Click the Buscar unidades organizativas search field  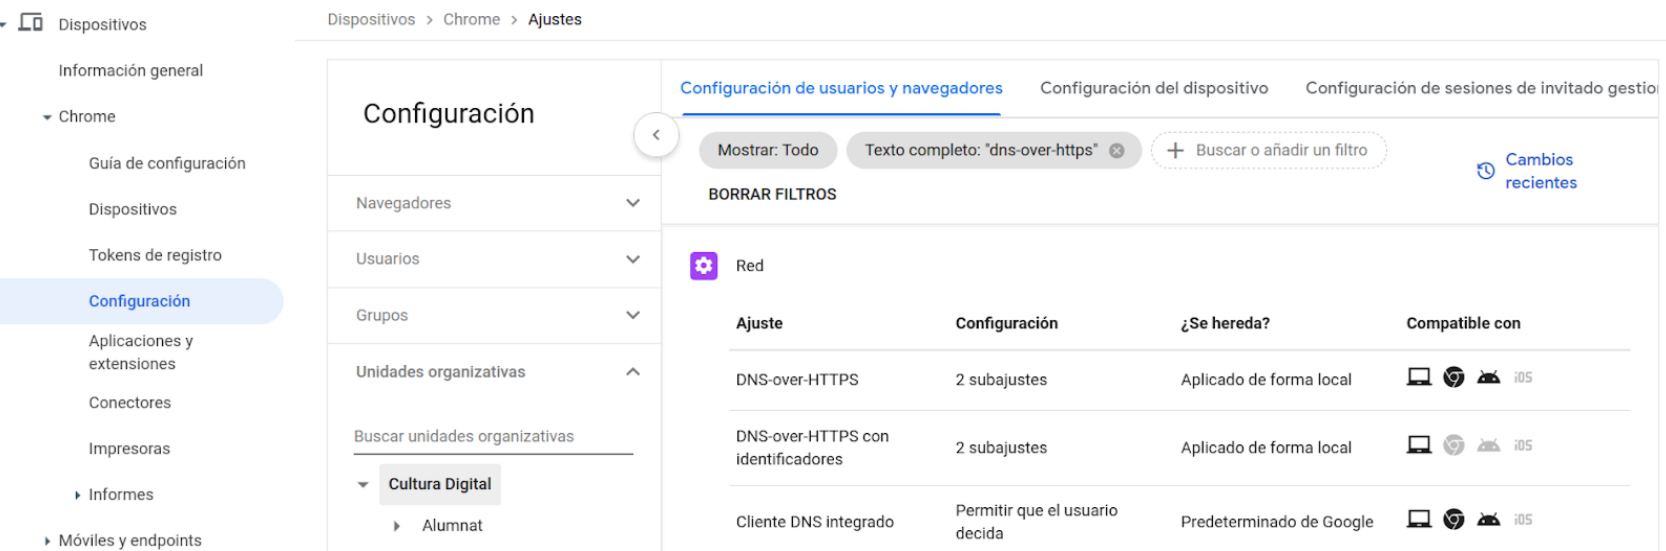493,437
